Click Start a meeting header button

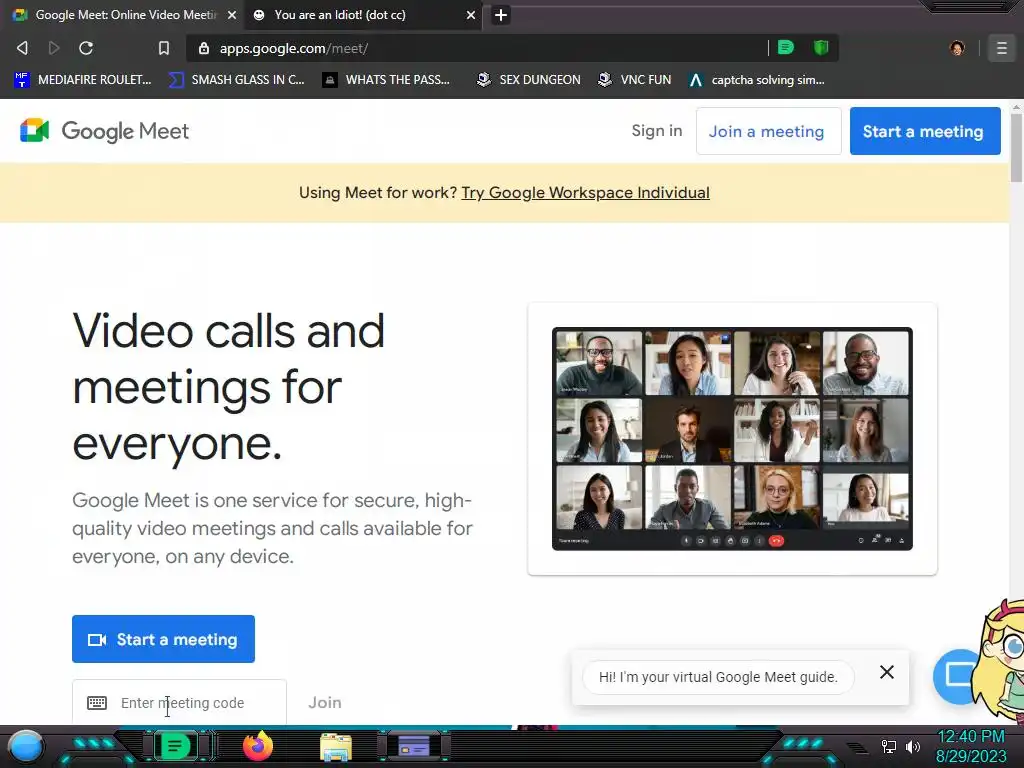[925, 131]
